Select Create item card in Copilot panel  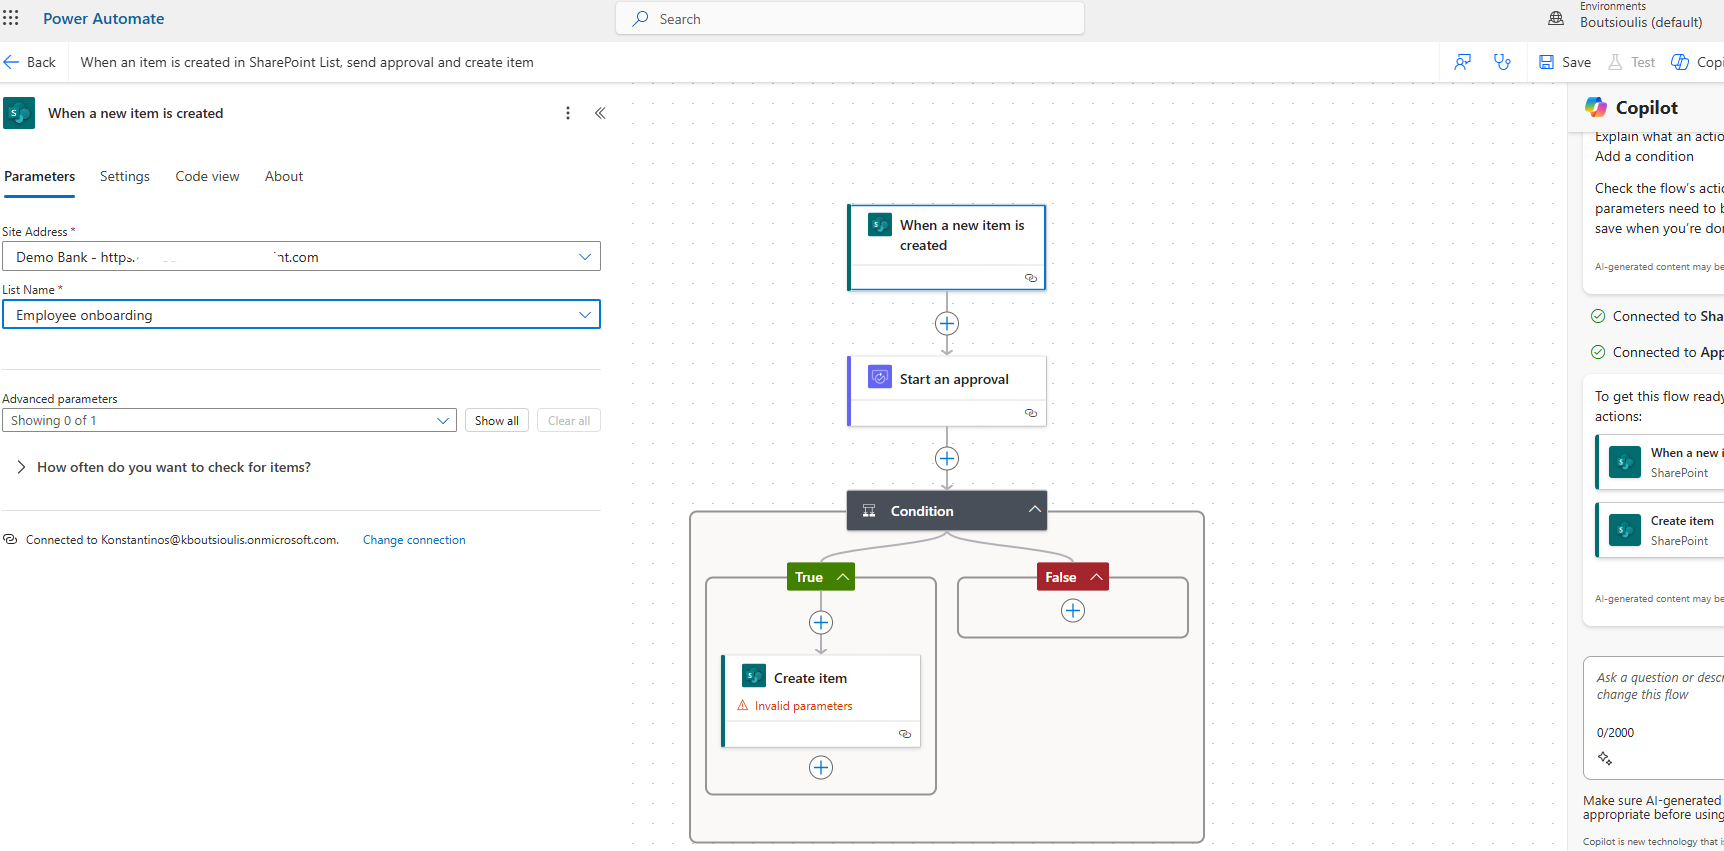pyautogui.click(x=1660, y=530)
